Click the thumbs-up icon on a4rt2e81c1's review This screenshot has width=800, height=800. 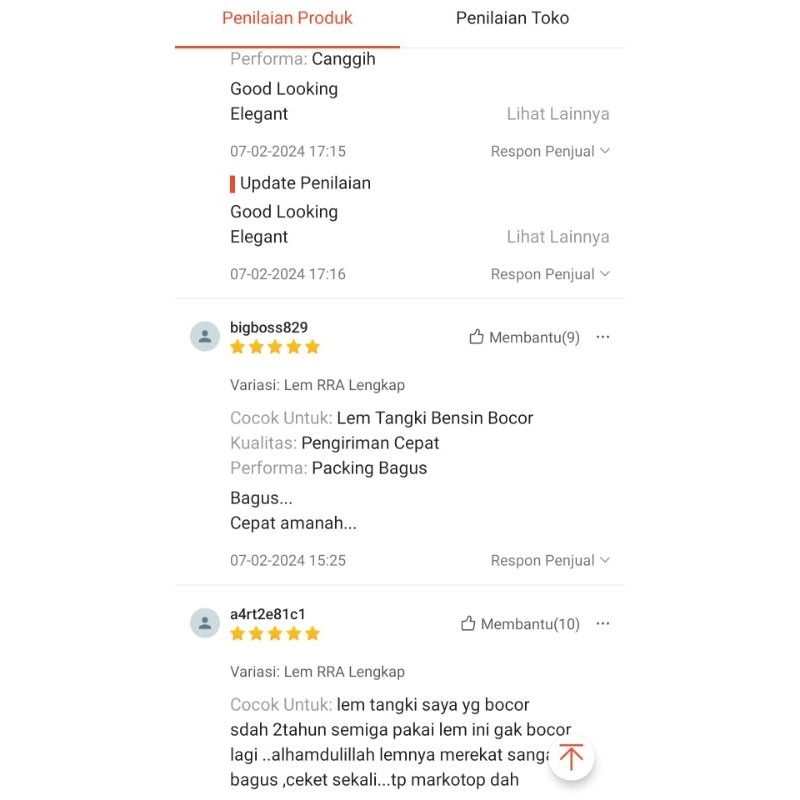[x=468, y=624]
